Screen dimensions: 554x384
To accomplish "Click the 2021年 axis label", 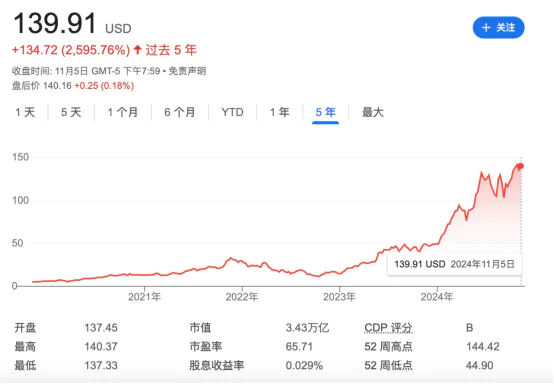I will point(144,297).
